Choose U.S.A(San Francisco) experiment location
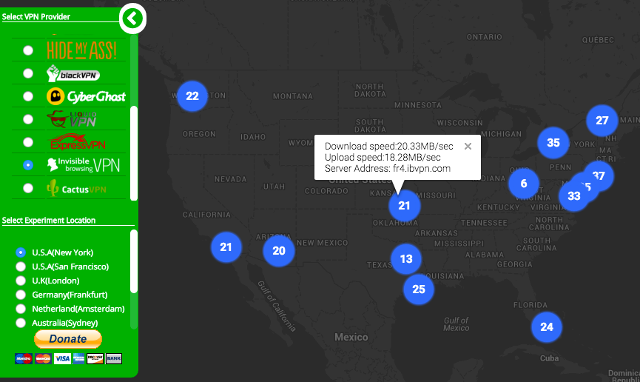This screenshot has height=382, width=640. pyautogui.click(x=21, y=267)
